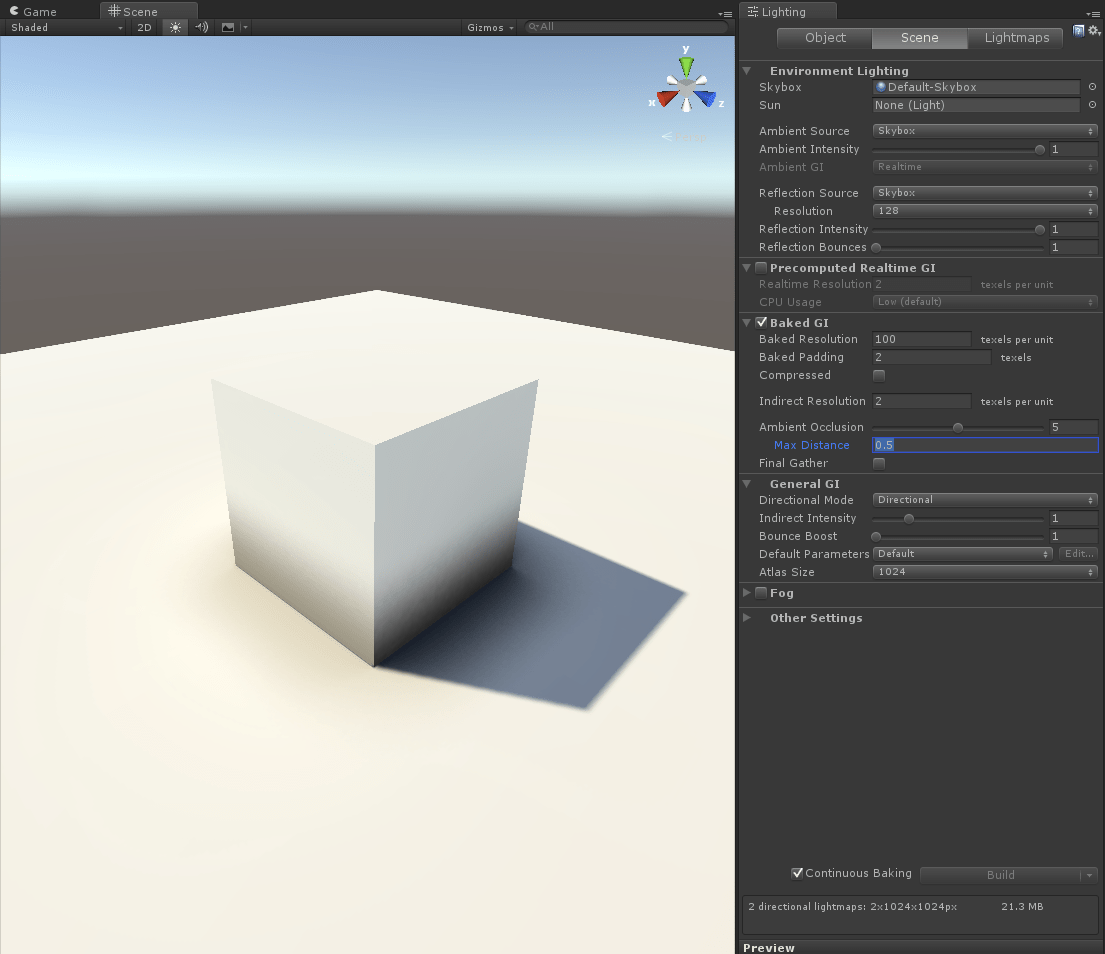
Task: Open the Gizmos menu
Action: click(488, 27)
